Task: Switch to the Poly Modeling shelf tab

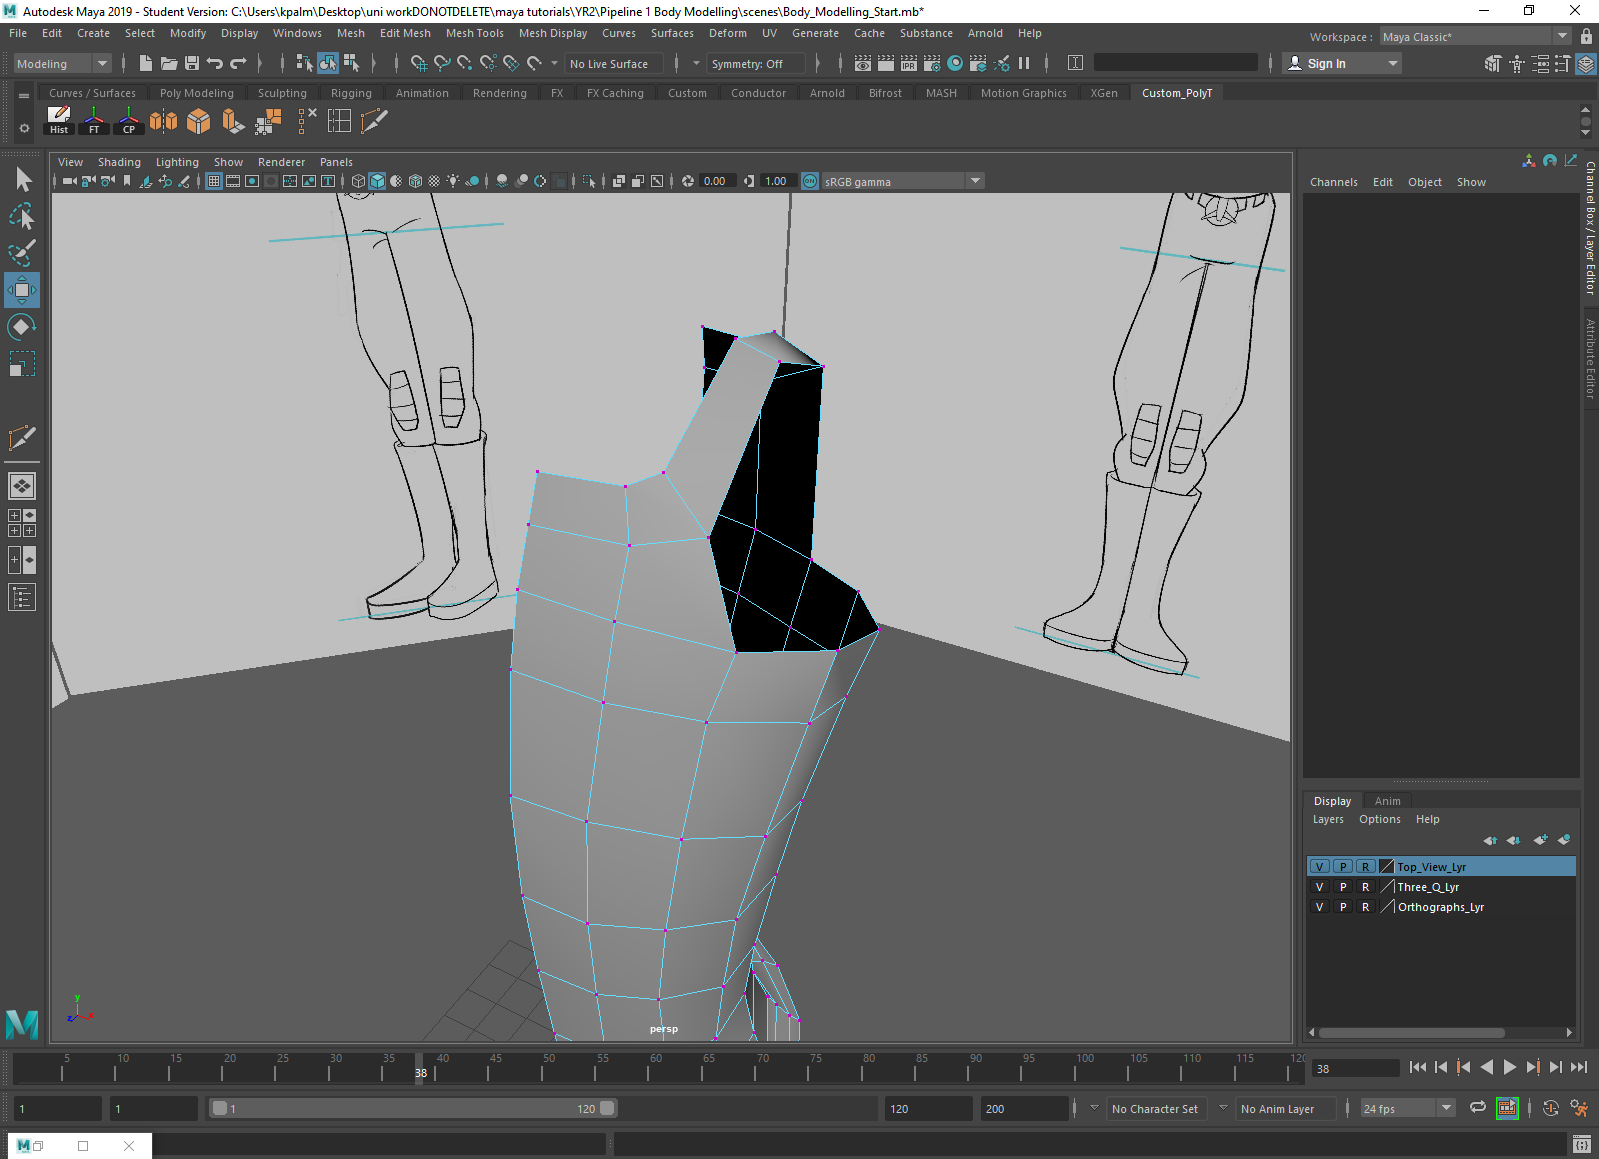Action: 196,93
